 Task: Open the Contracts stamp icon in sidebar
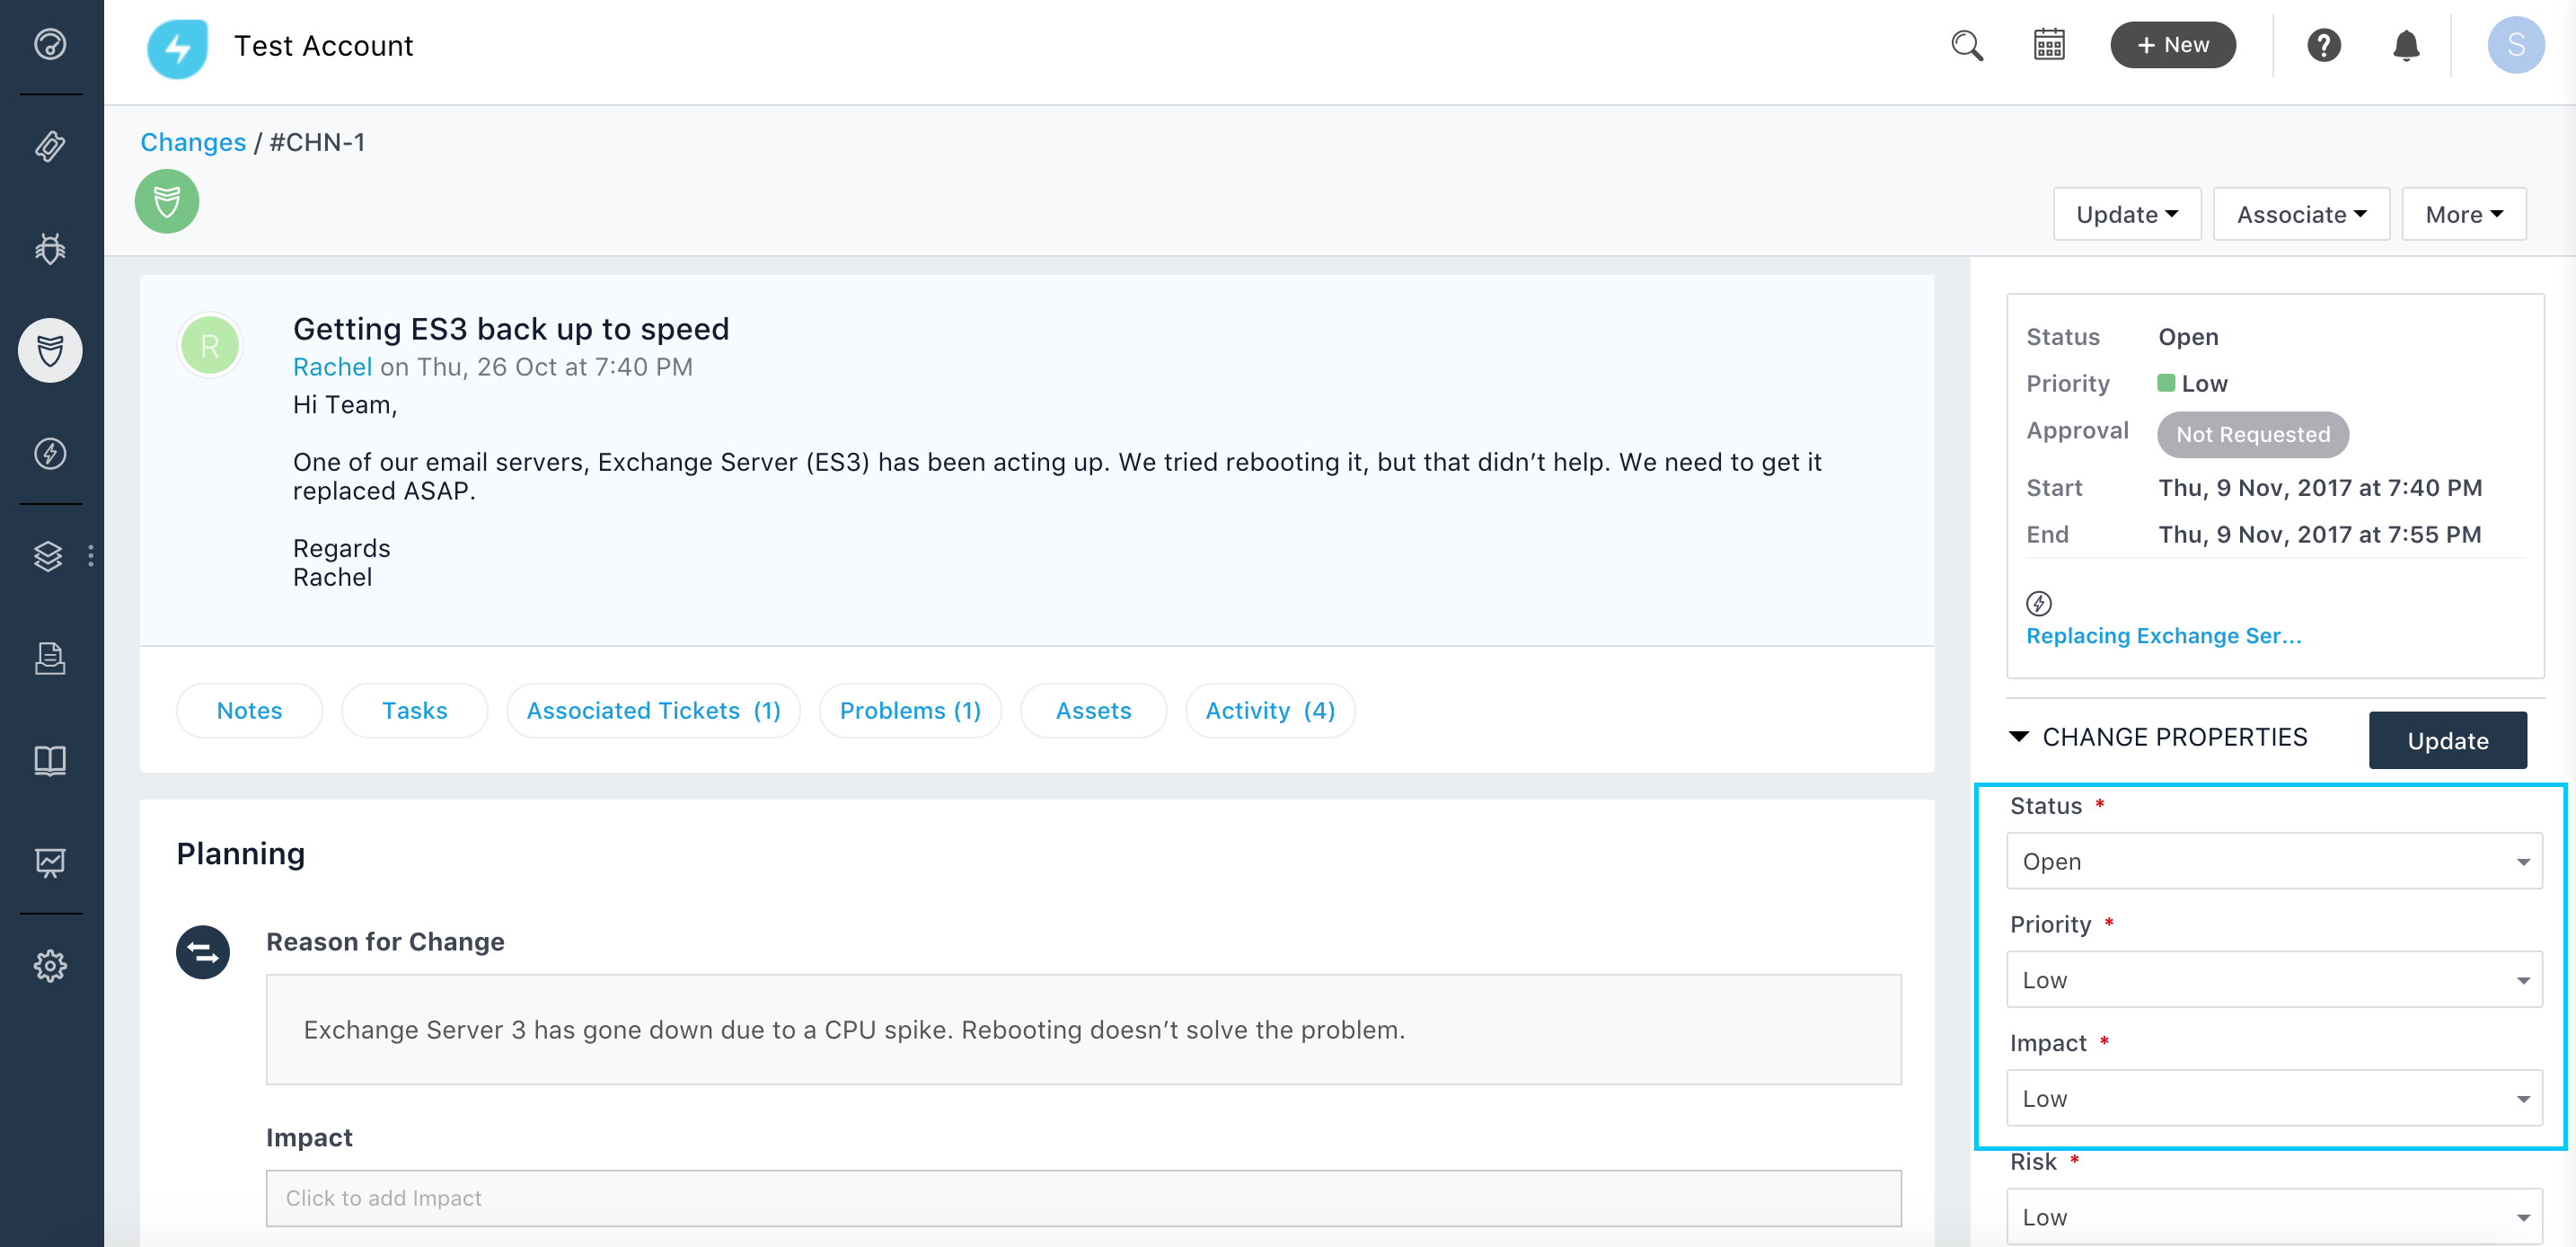50,658
